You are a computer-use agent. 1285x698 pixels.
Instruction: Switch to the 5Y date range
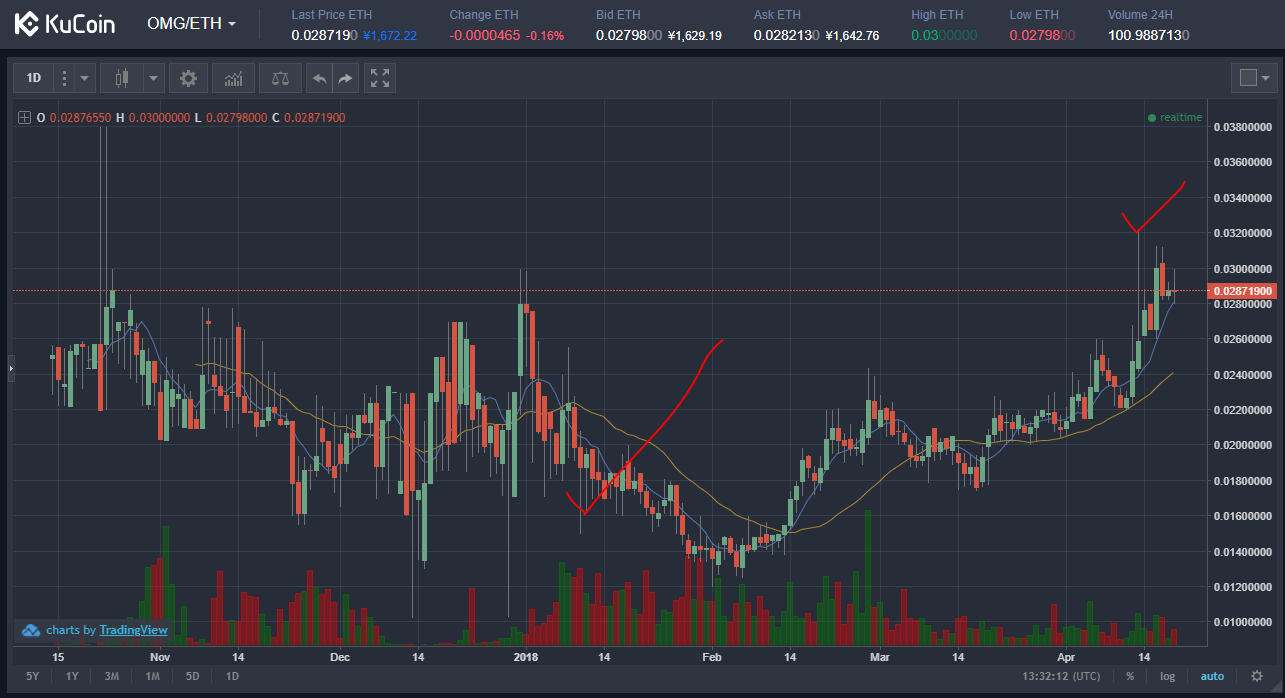[32, 676]
